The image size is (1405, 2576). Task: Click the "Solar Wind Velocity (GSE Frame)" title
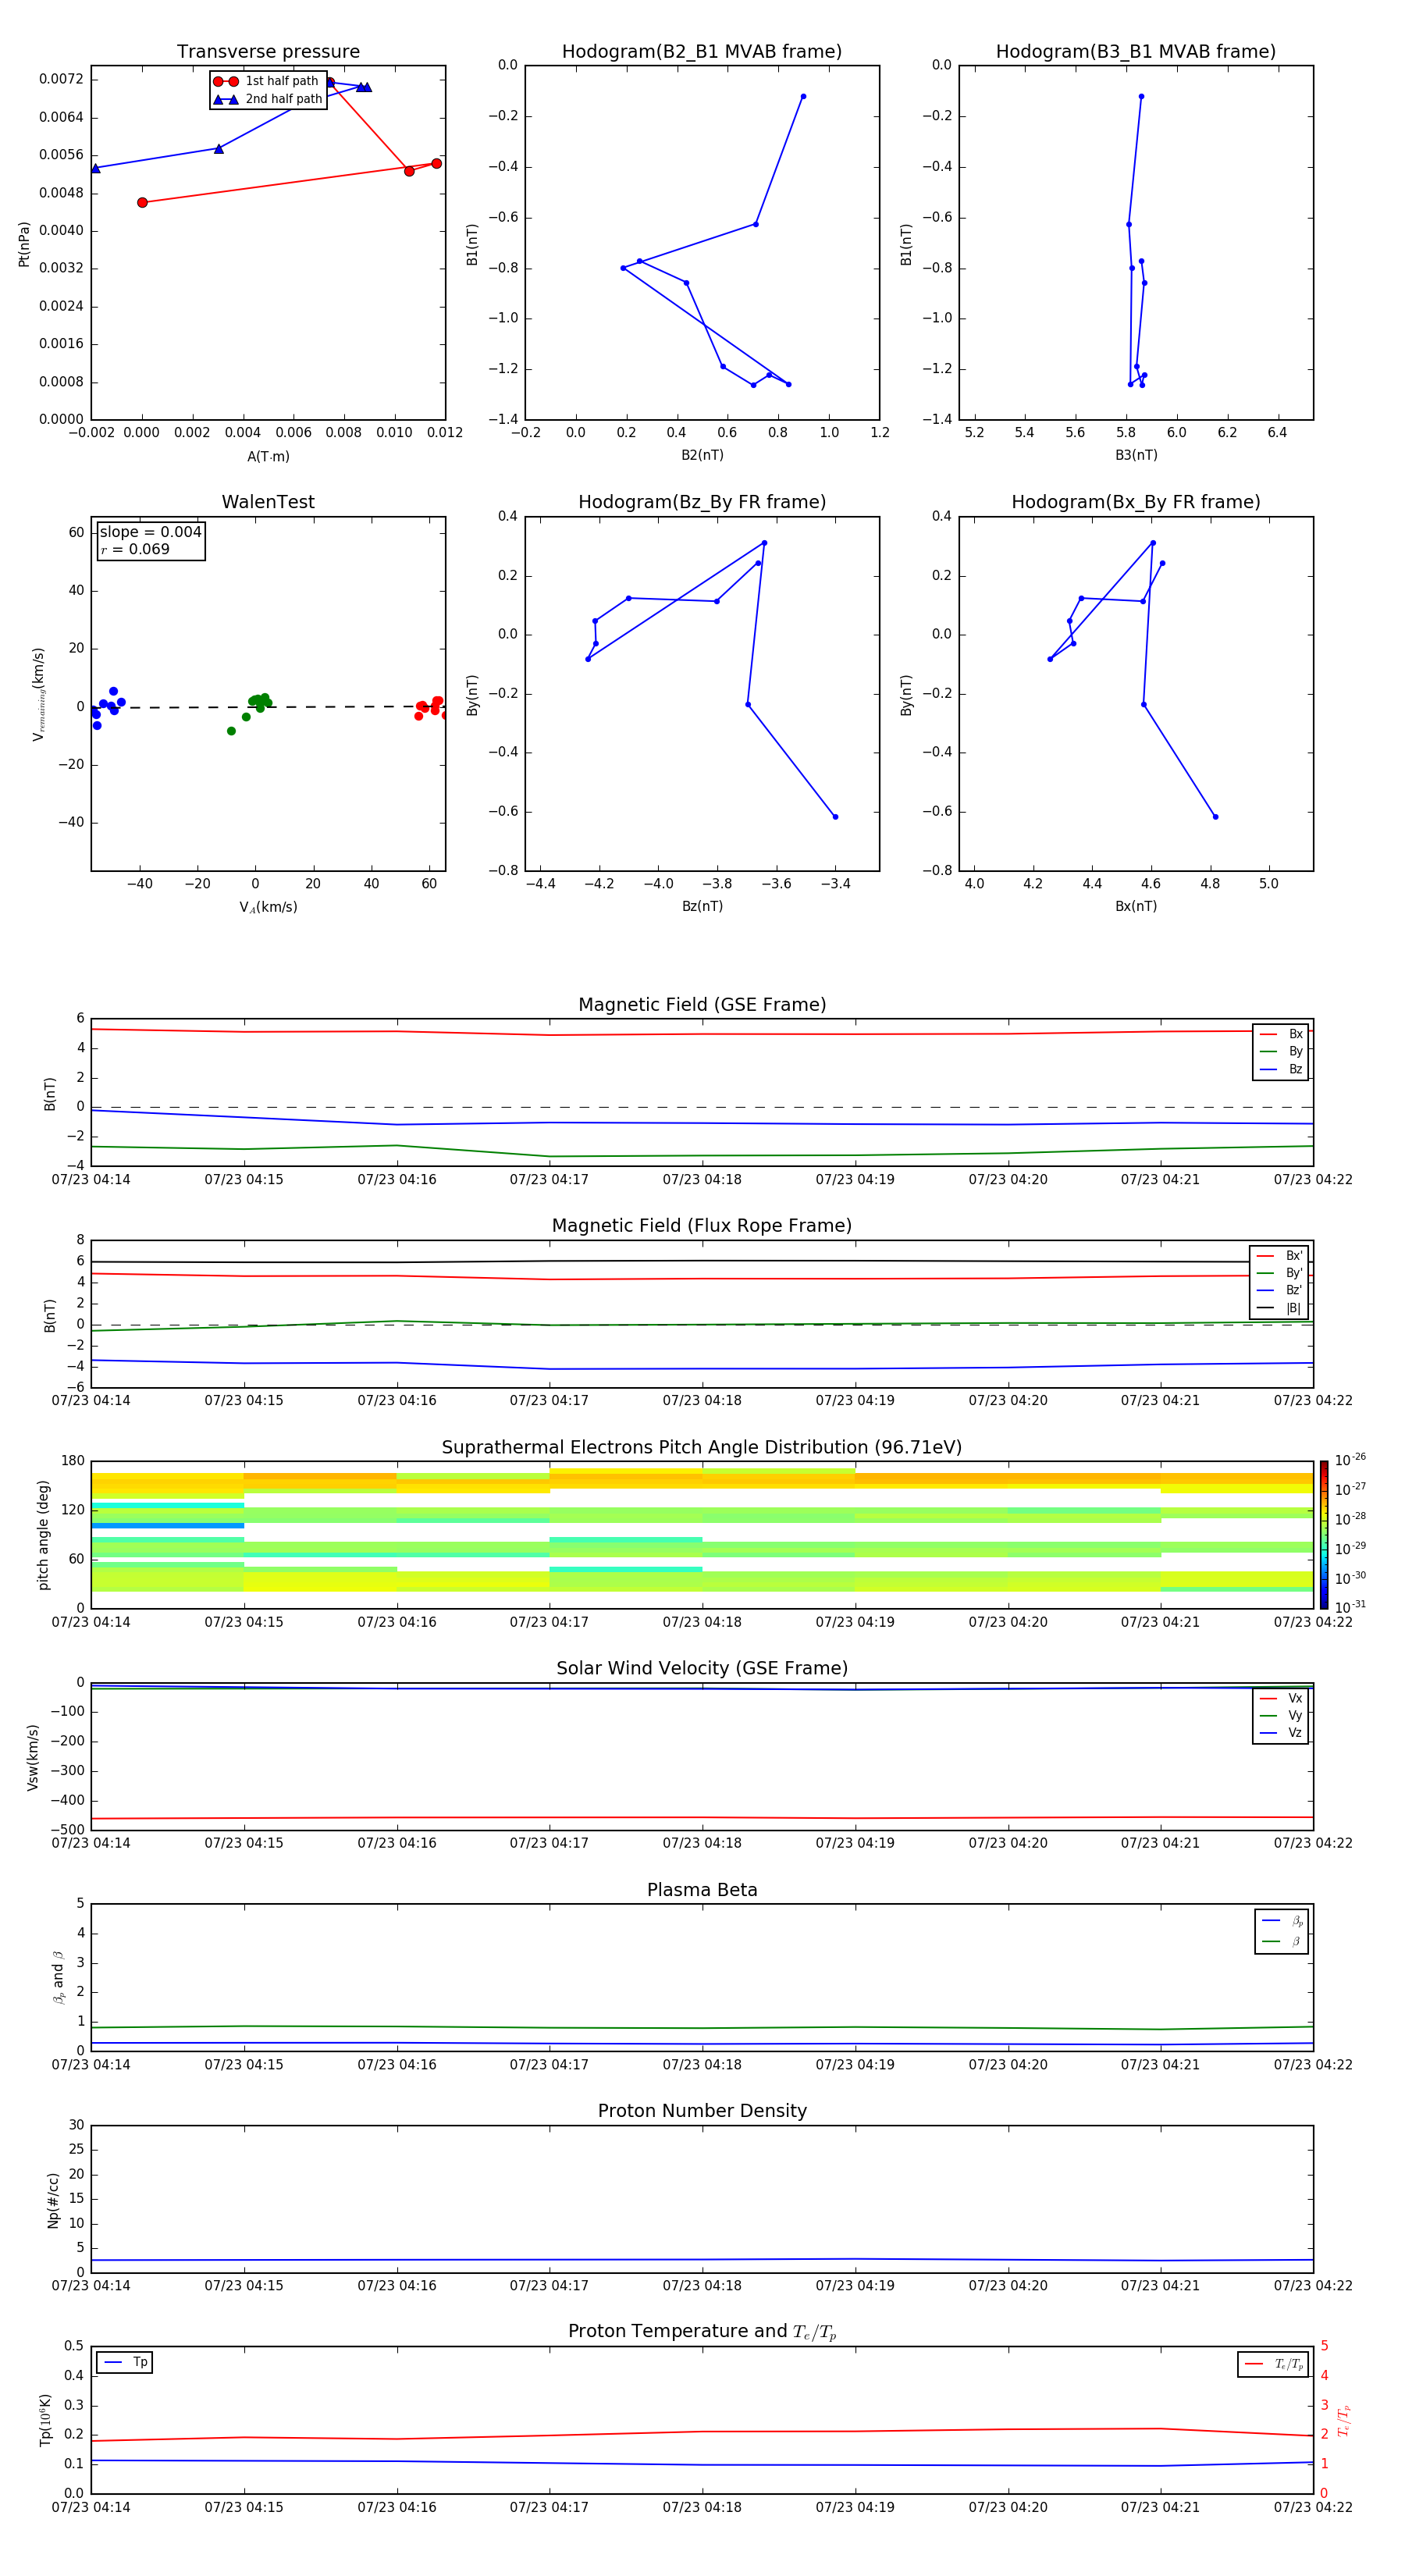pos(702,1669)
